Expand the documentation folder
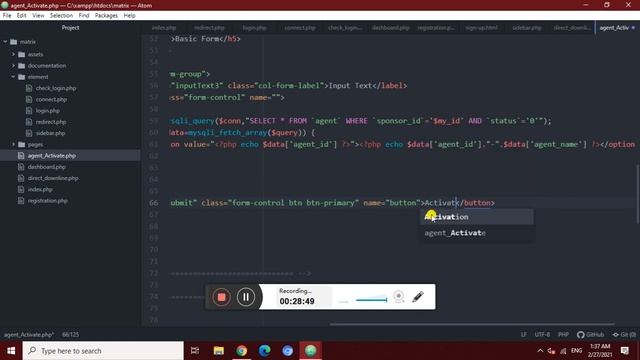The height and width of the screenshot is (360, 640). 13,65
